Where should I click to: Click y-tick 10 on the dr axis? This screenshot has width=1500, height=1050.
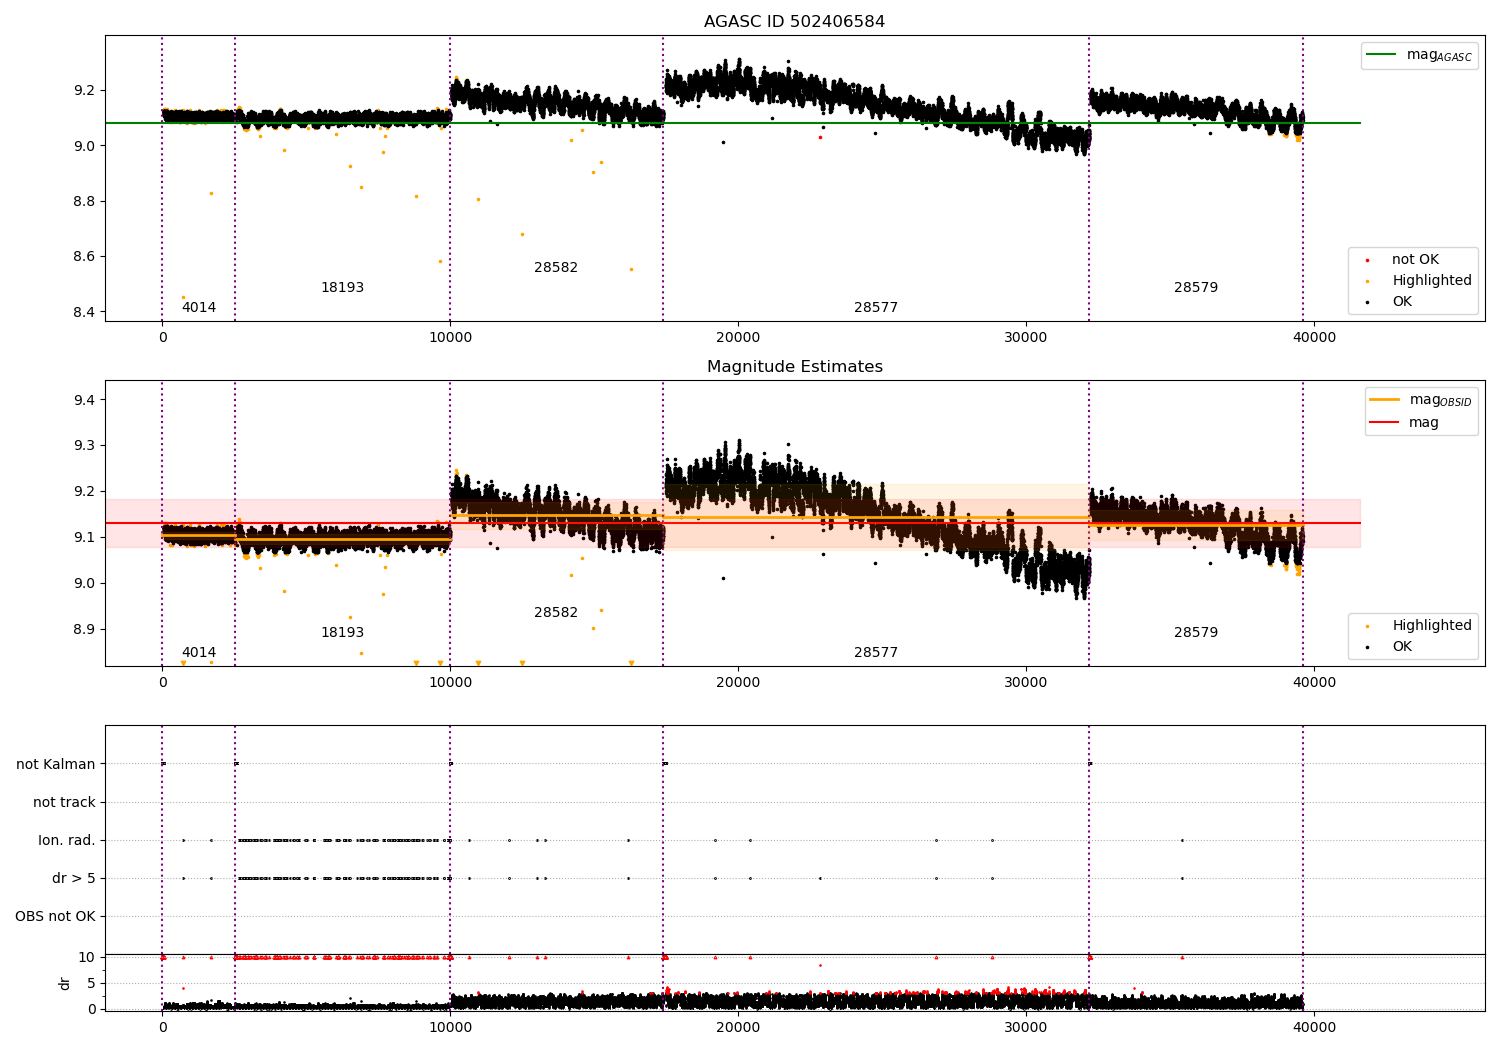[x=87, y=957]
